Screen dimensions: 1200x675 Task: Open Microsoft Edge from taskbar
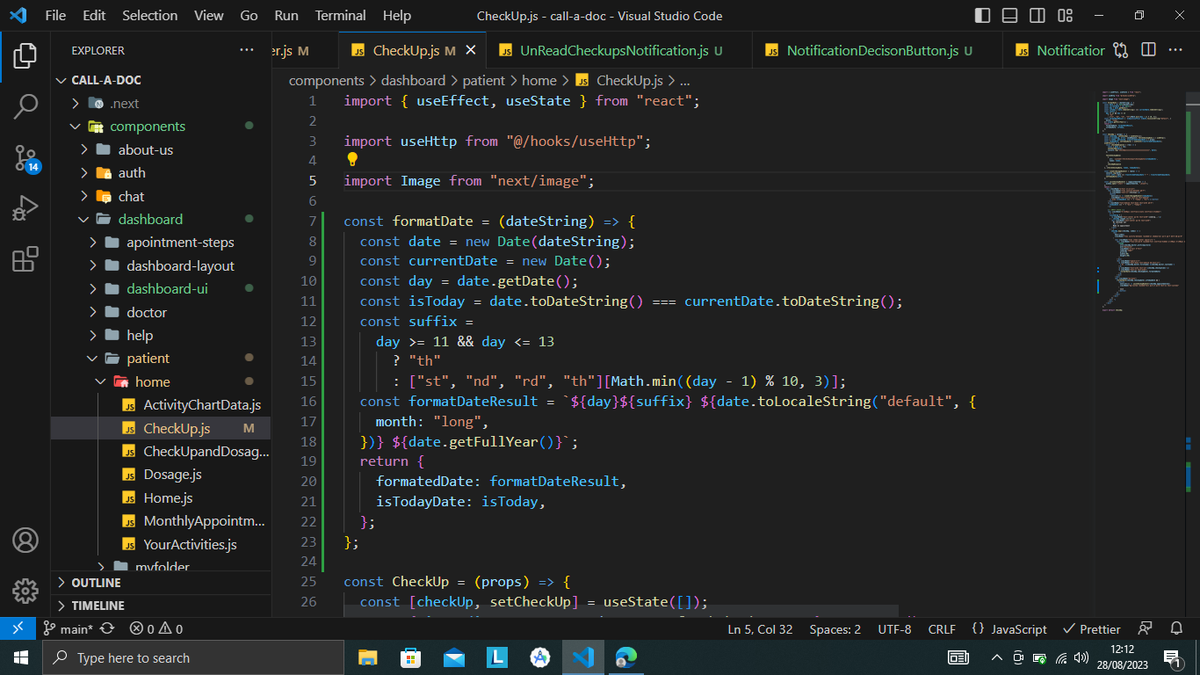click(x=627, y=657)
